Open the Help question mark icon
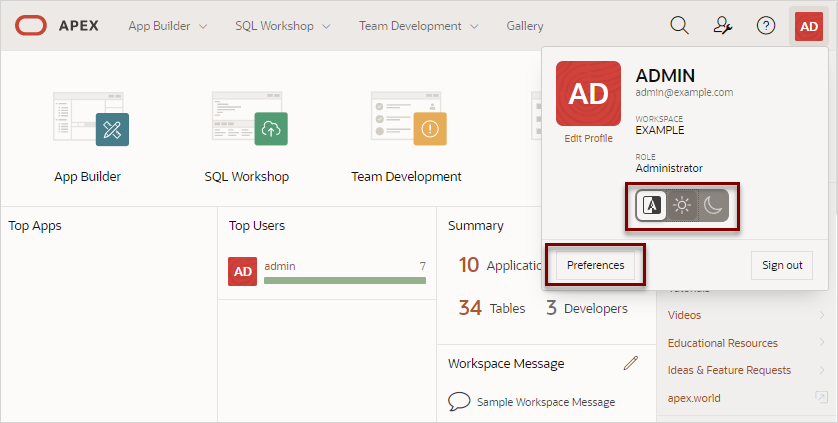Image resolution: width=838 pixels, height=423 pixels. pyautogui.click(x=766, y=26)
